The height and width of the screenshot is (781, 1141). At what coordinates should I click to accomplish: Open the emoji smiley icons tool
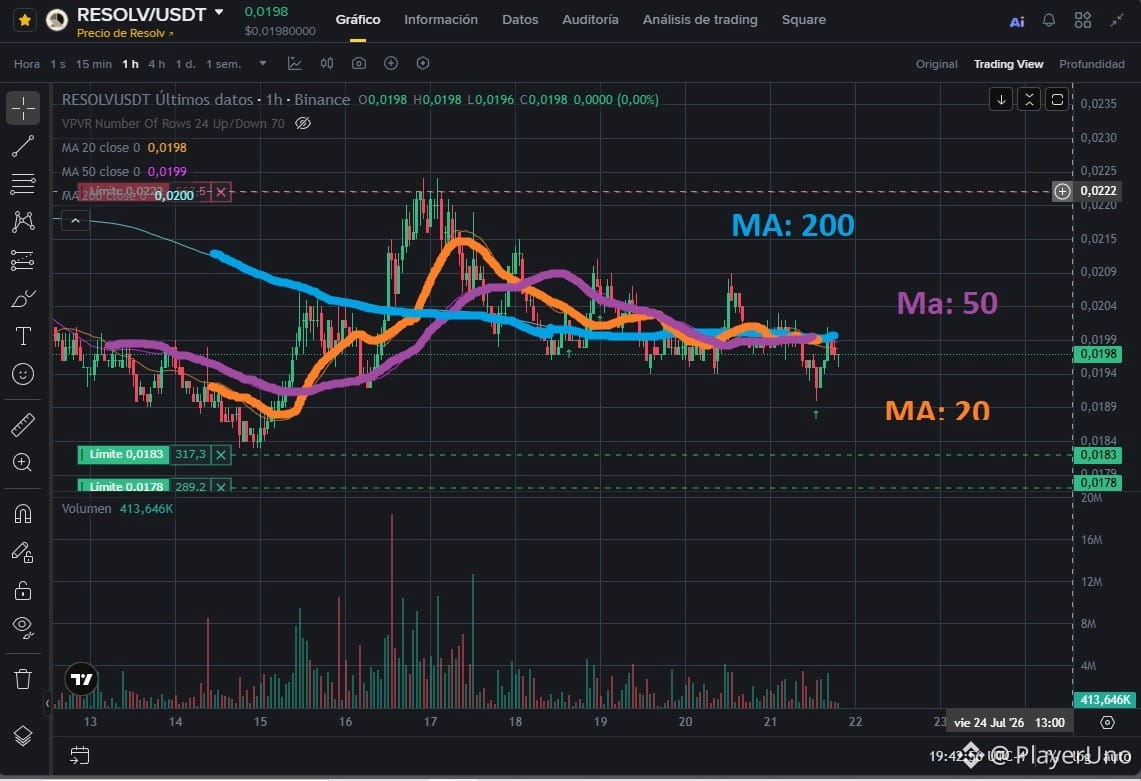pos(23,374)
